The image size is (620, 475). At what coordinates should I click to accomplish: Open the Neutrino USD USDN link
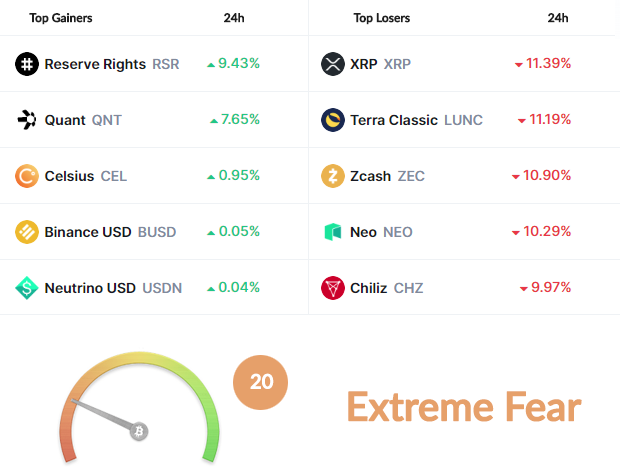point(113,288)
